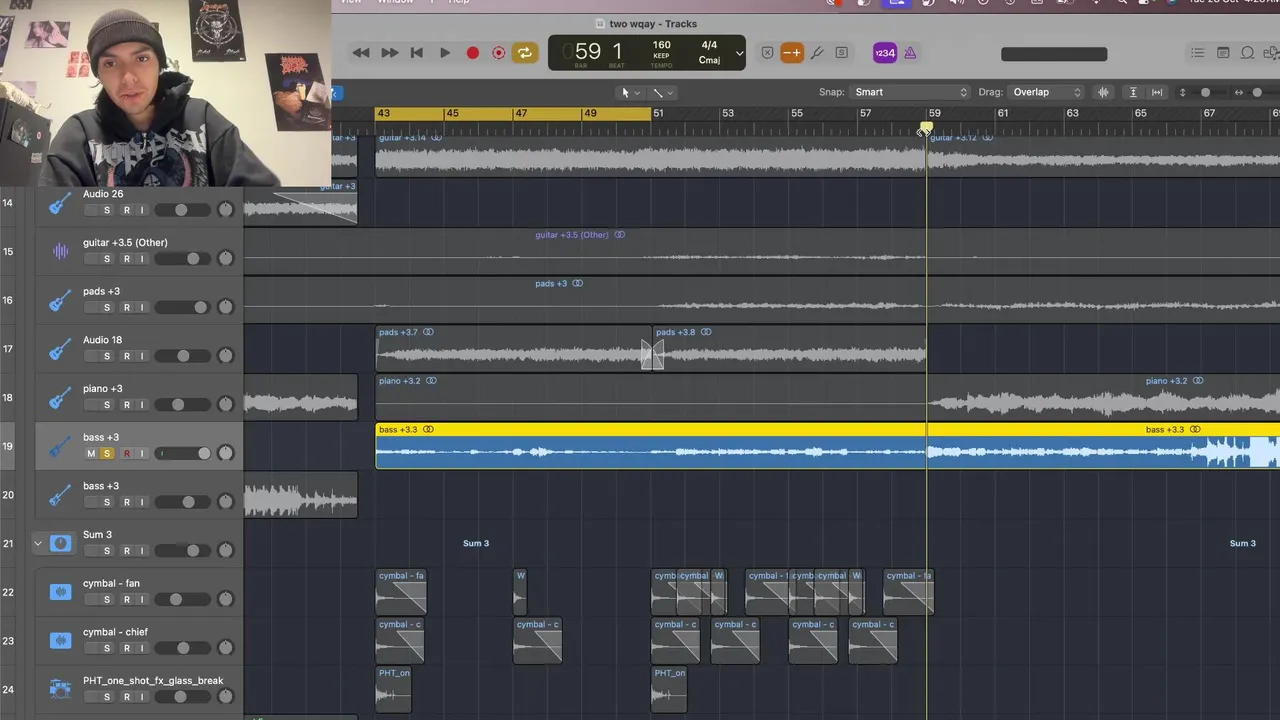
Task: Click the transport Solo S button
Action: [x=841, y=53]
